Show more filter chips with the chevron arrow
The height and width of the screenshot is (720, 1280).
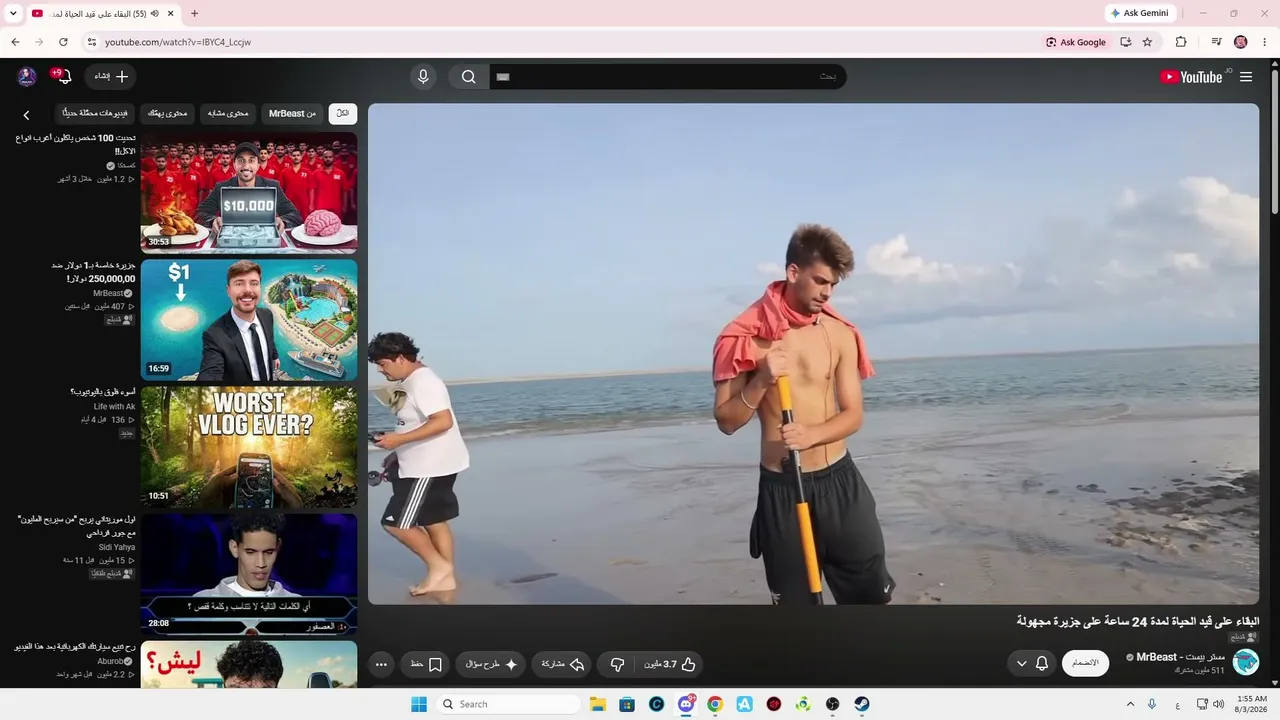tap(26, 115)
